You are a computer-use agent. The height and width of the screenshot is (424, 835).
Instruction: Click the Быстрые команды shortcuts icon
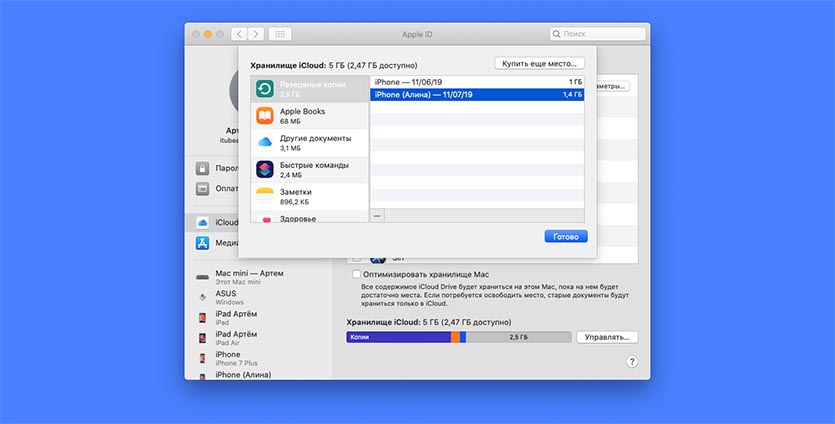(265, 169)
